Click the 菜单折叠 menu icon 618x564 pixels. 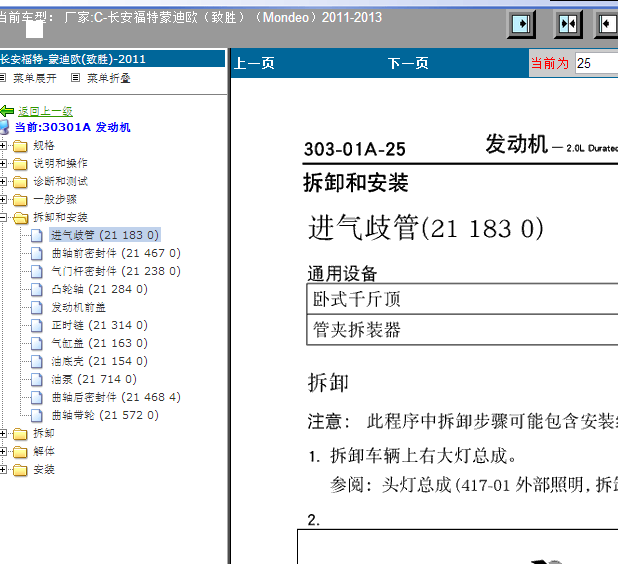pyautogui.click(x=75, y=78)
